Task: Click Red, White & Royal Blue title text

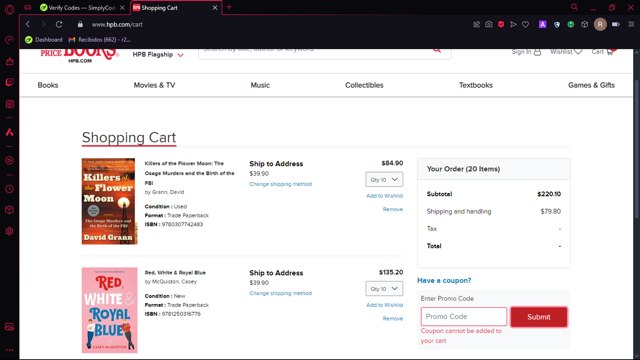Action: tap(175, 273)
